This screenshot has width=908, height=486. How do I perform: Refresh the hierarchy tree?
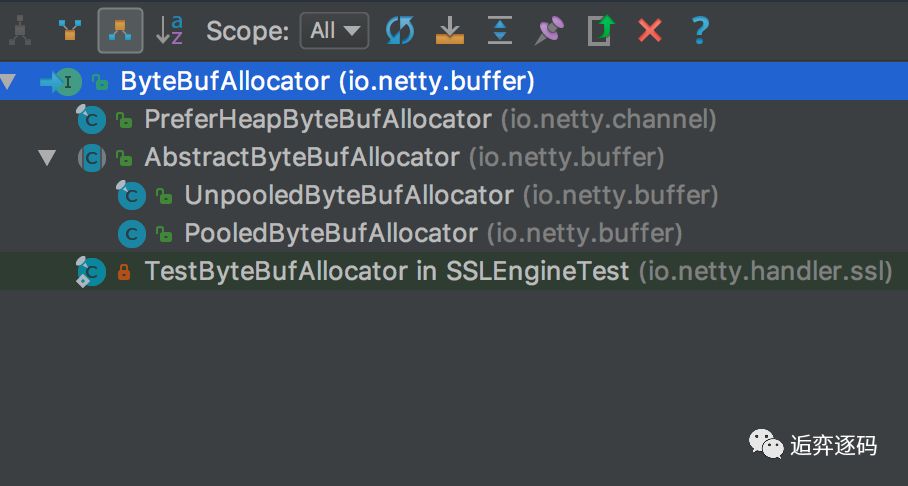[399, 31]
